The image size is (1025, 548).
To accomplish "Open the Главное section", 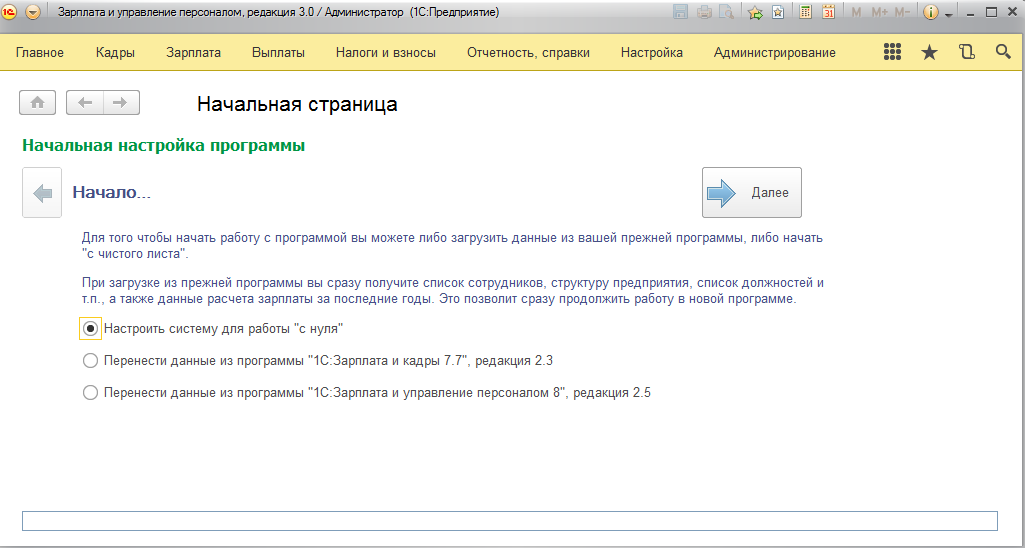I will (40, 53).
